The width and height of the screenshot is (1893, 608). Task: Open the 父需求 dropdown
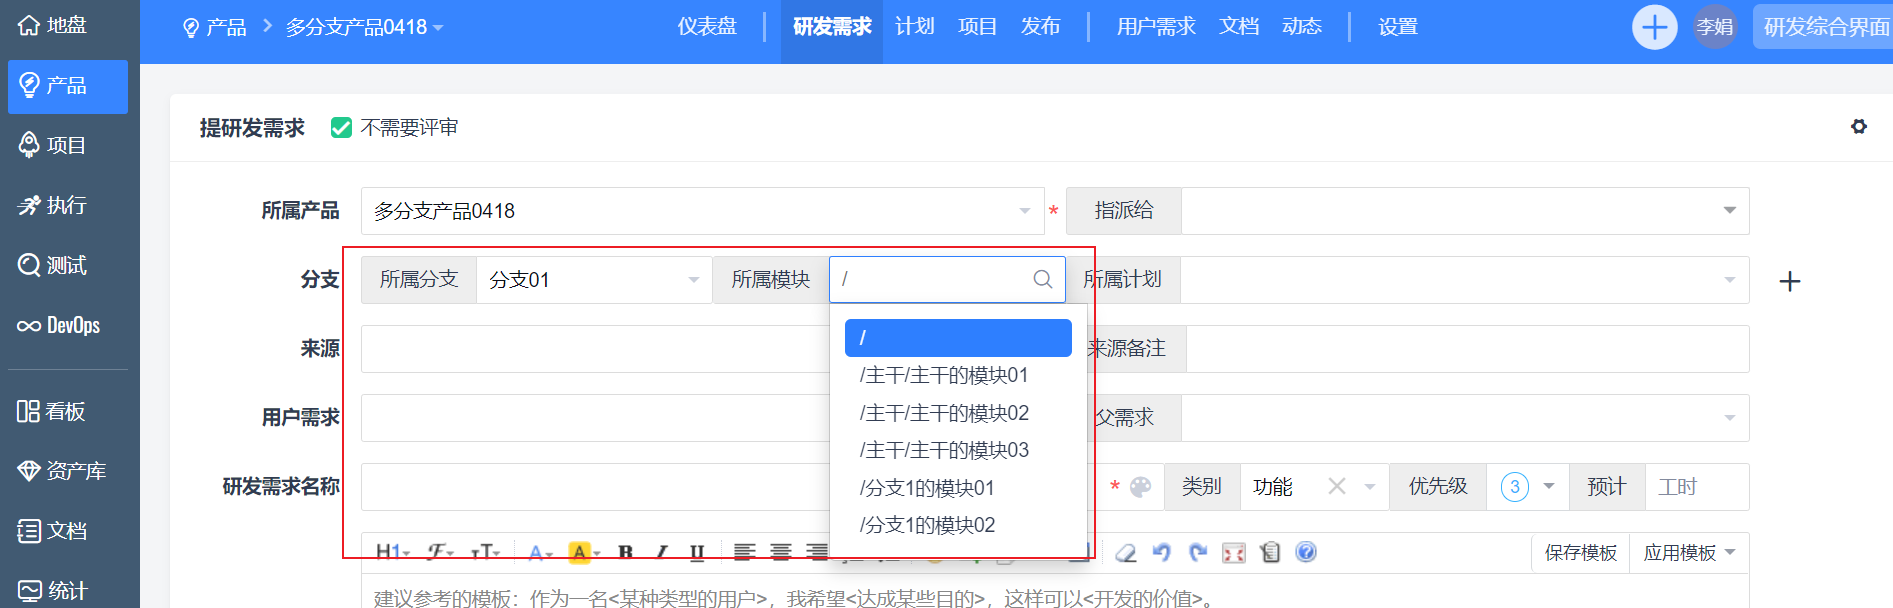tap(1465, 418)
